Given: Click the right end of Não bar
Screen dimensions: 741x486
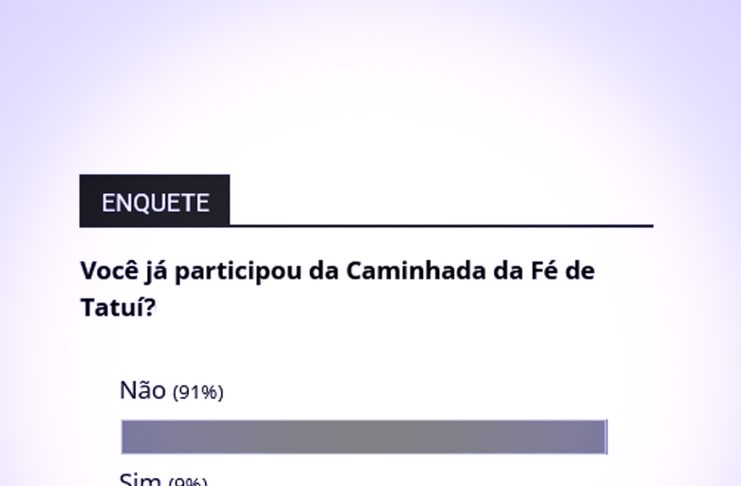Looking at the screenshot, I should pos(600,437).
